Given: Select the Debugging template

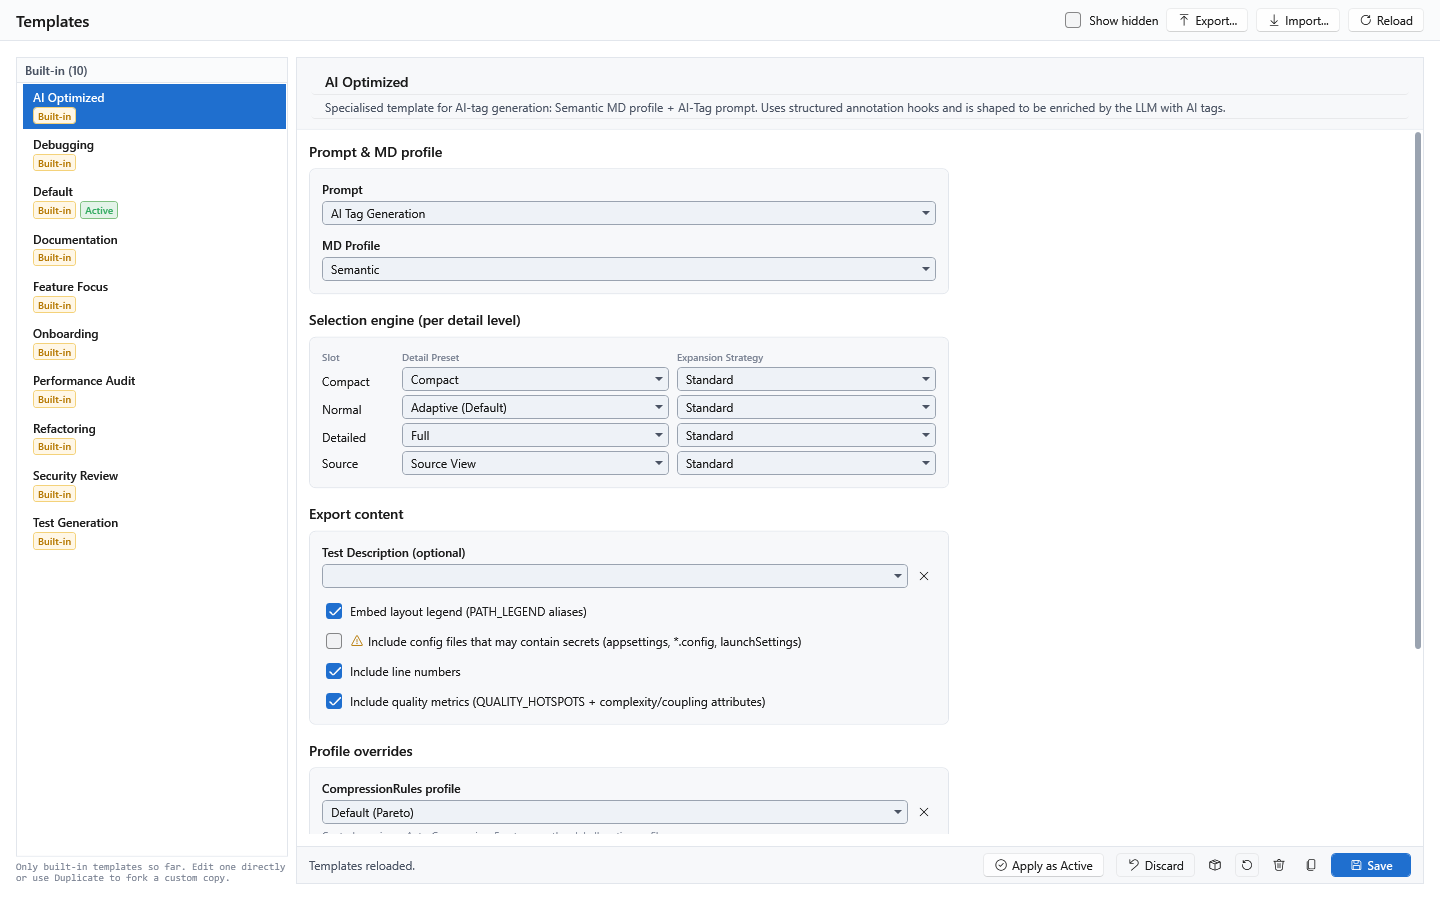Looking at the screenshot, I should click(154, 153).
